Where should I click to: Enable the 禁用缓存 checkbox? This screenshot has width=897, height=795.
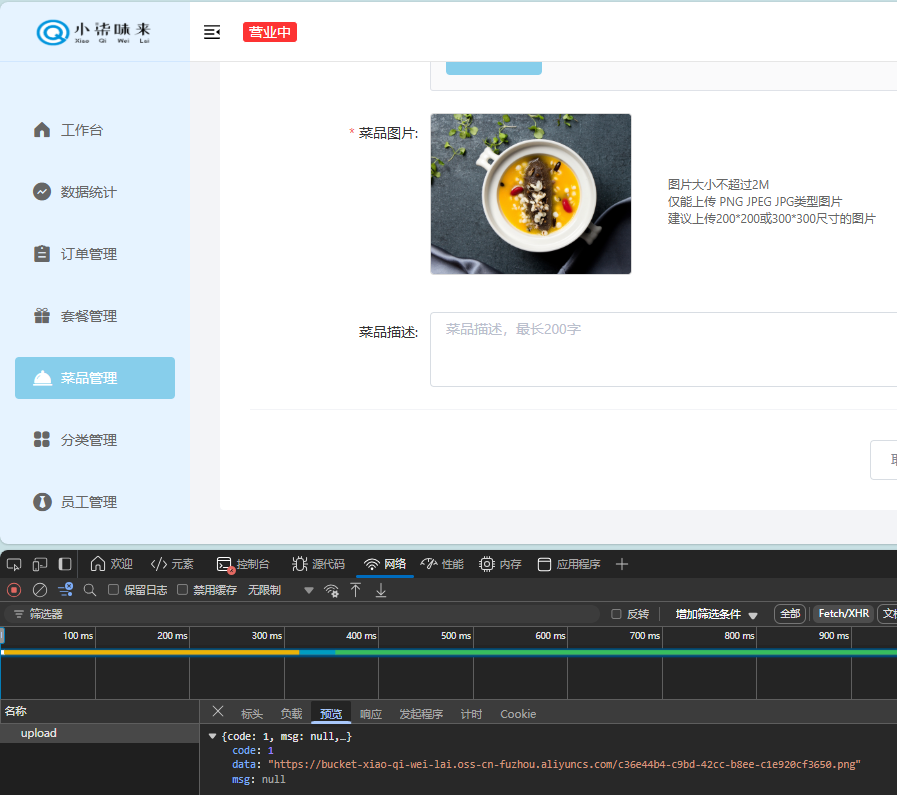[183, 590]
